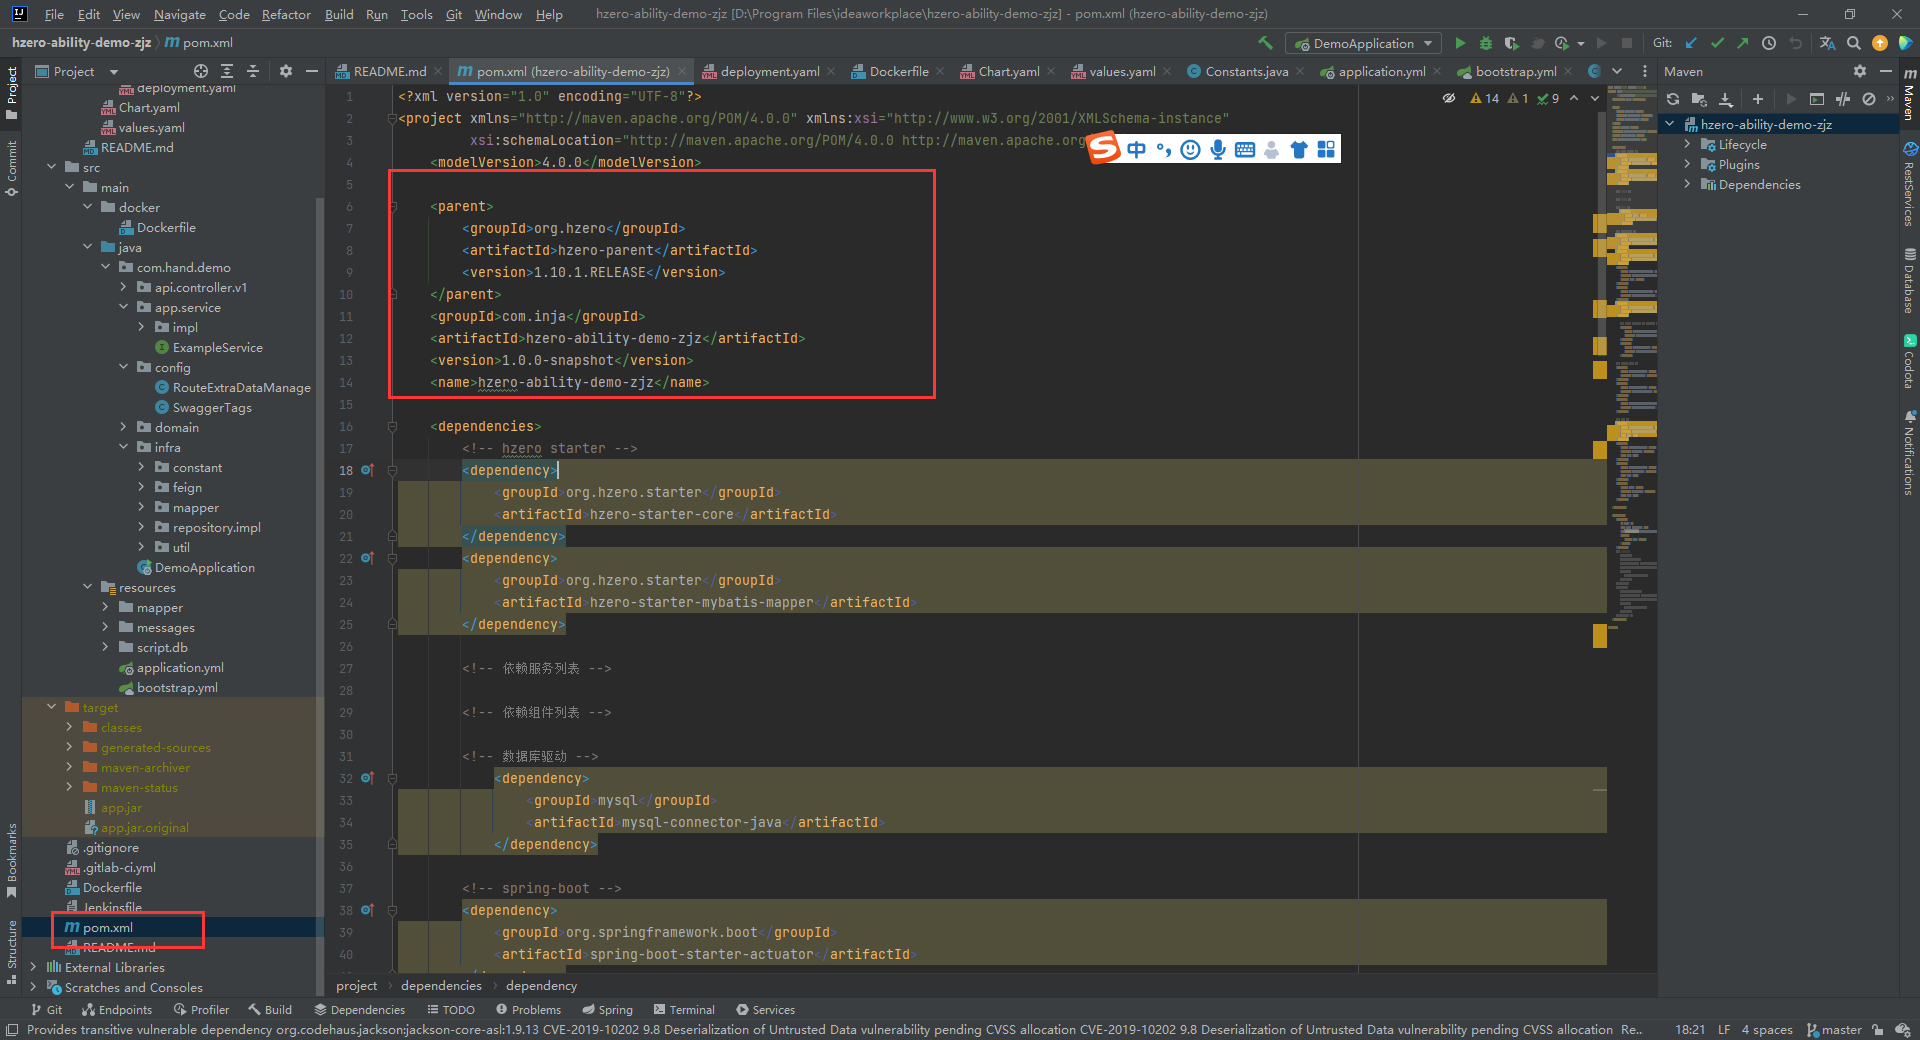Open the Endpoints tool window
Screen dimensions: 1920x1040
pos(117,1010)
